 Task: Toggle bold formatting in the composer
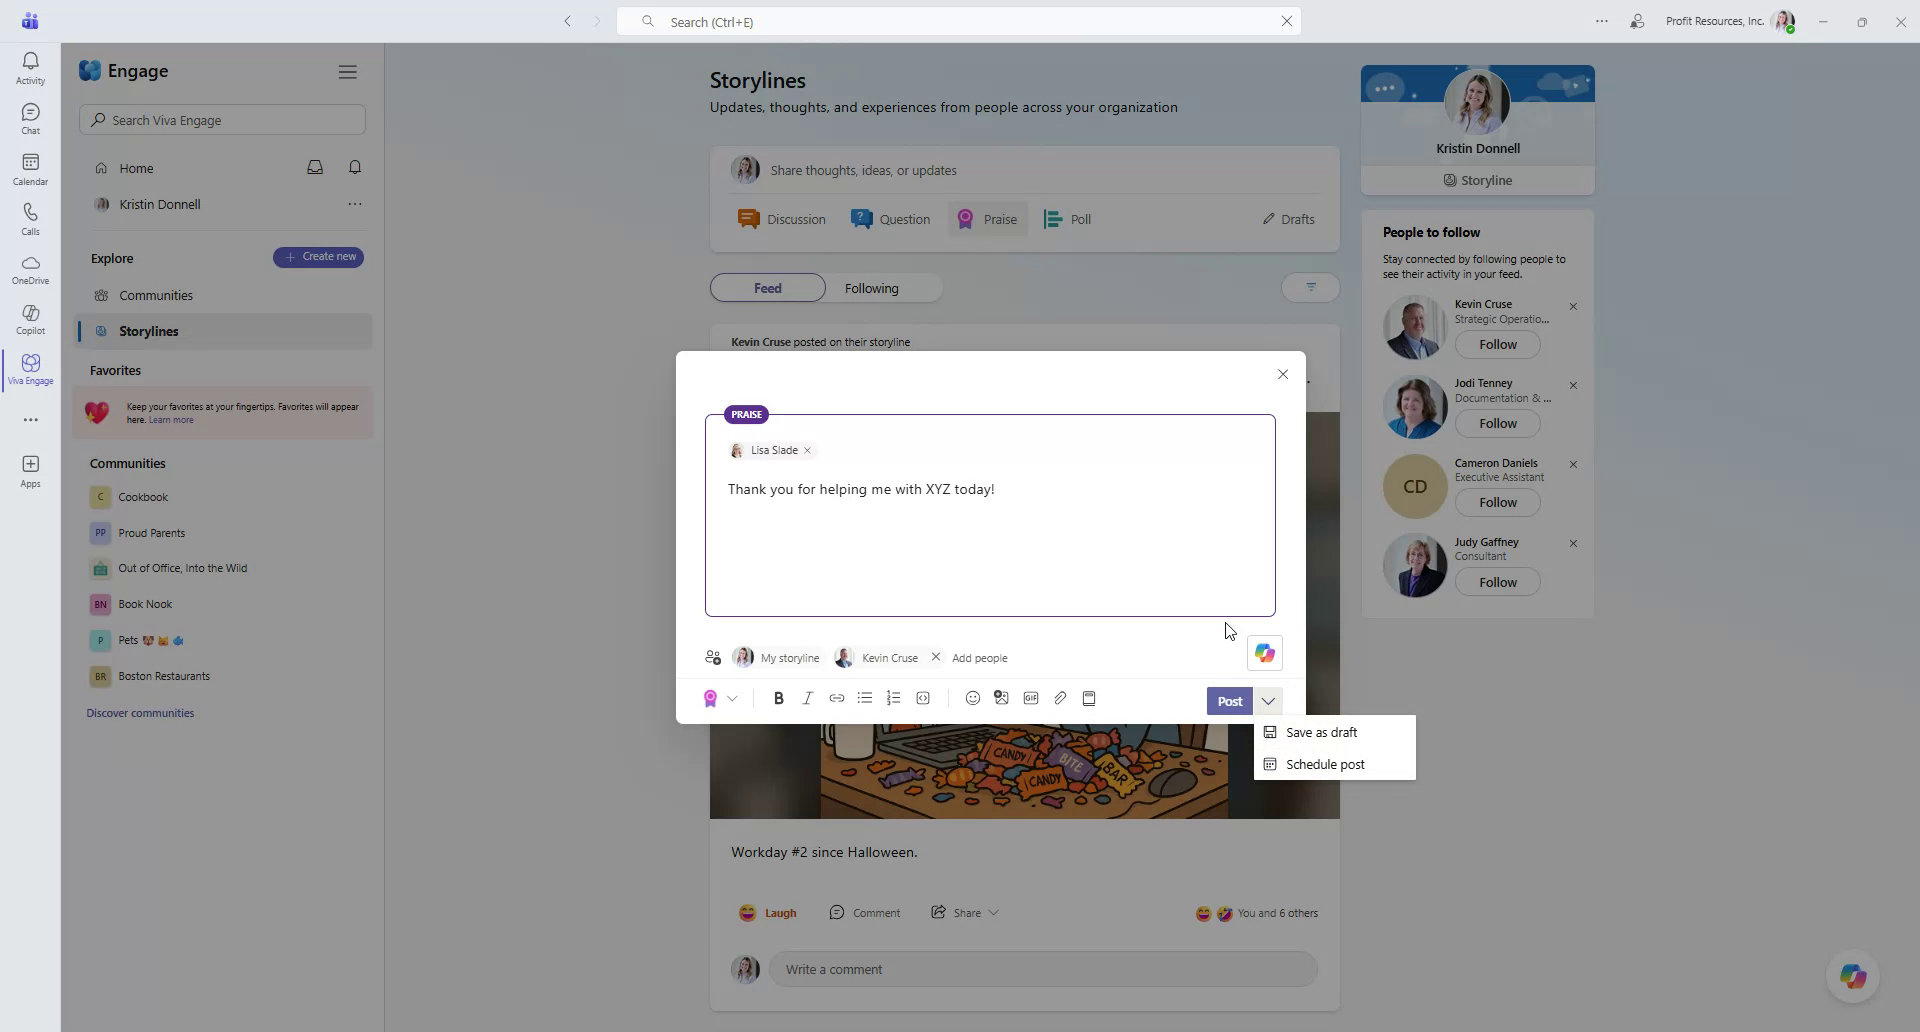point(779,698)
